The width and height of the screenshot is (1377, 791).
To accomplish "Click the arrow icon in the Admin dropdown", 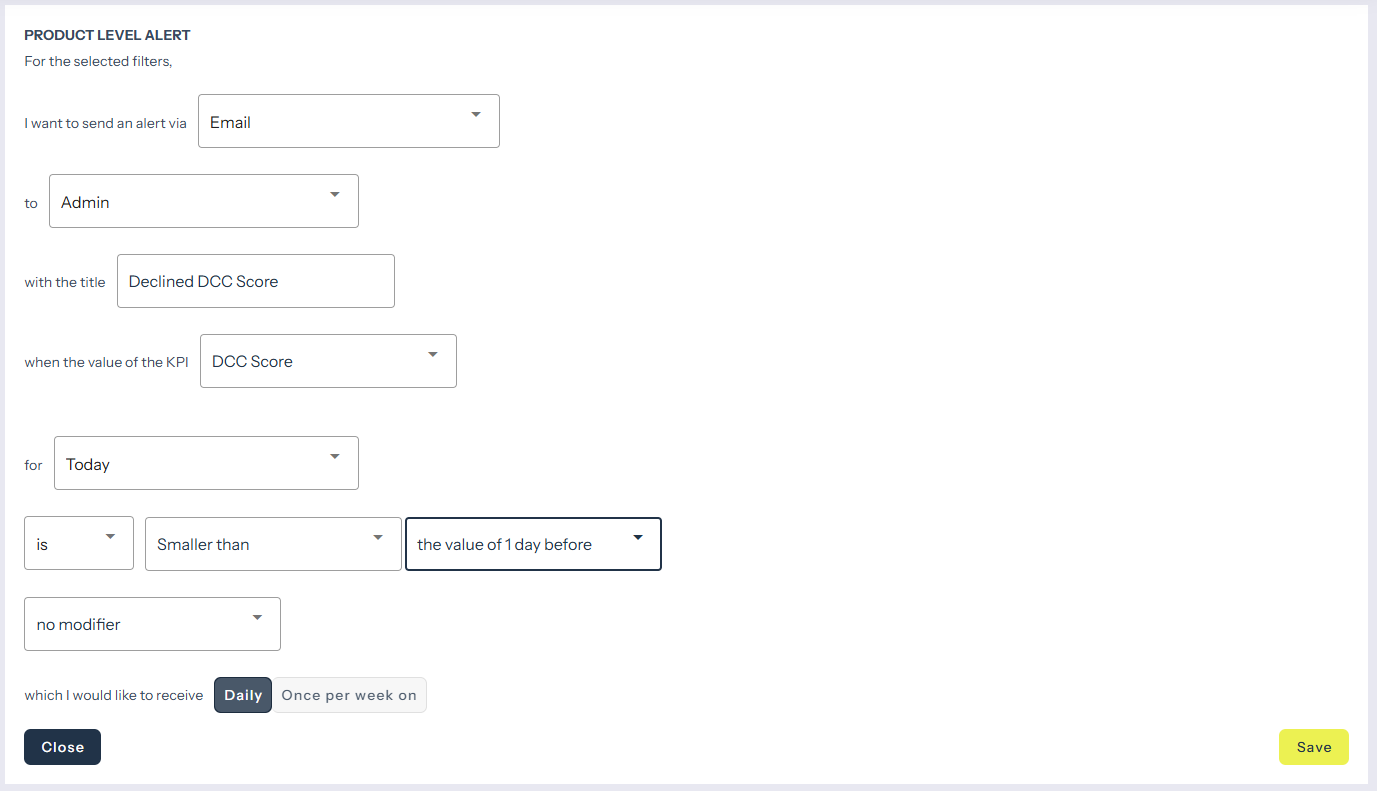I will click(335, 194).
